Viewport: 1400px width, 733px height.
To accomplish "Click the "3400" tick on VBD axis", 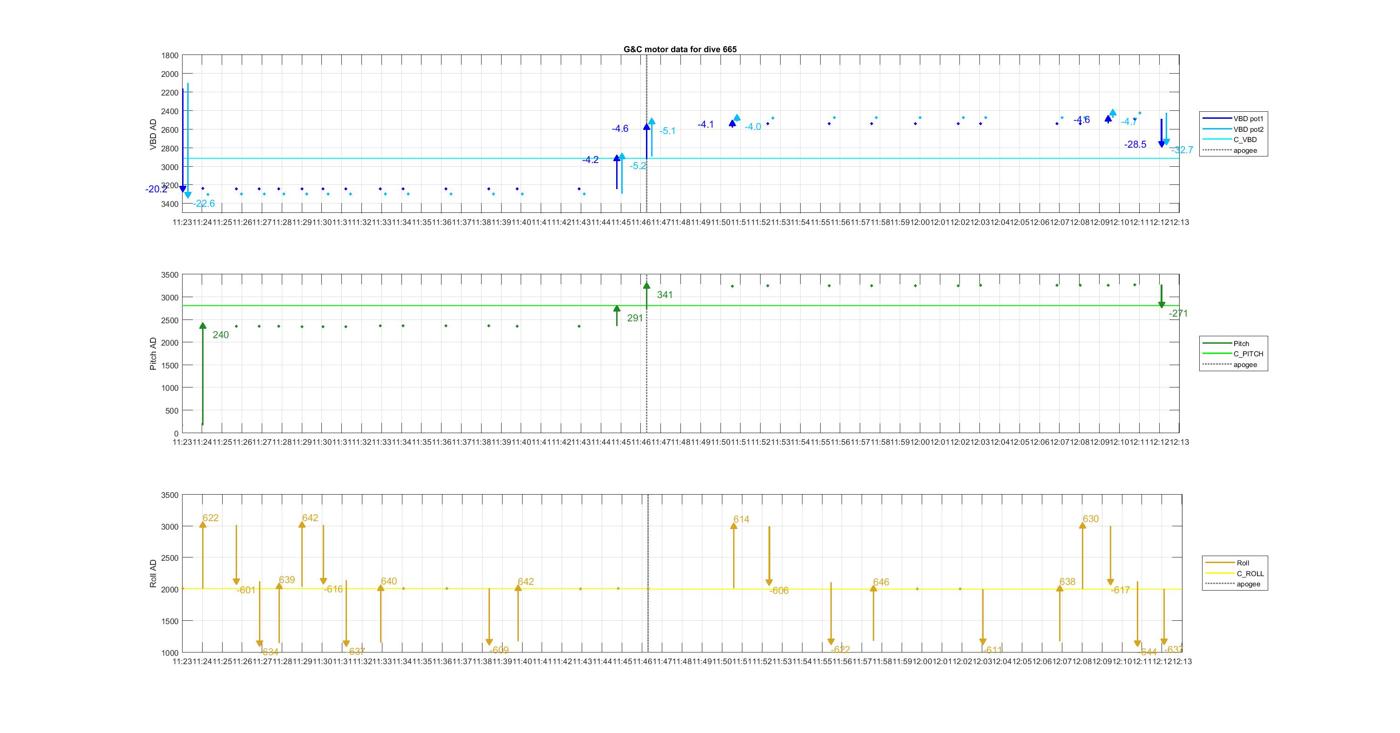I will (168, 205).
